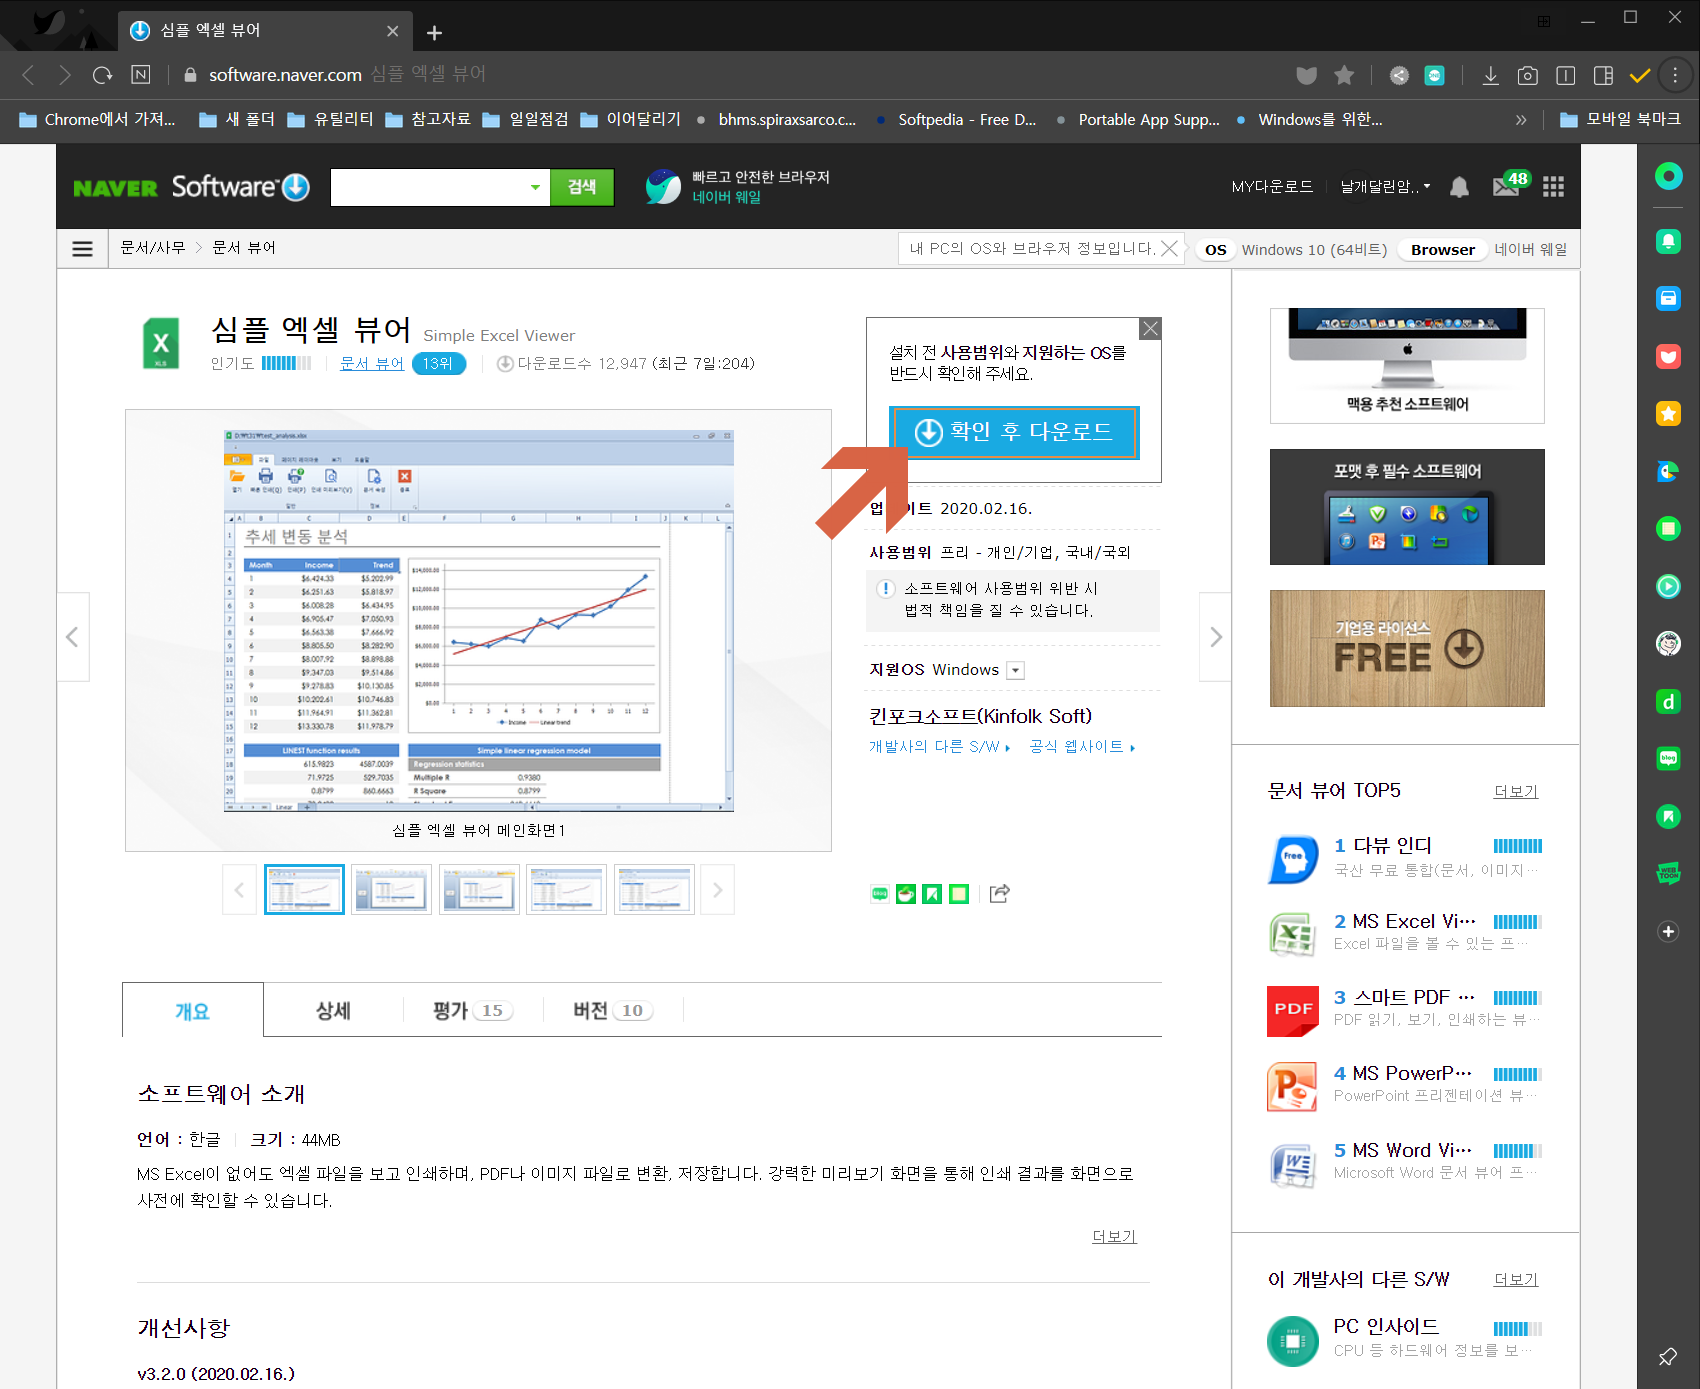This screenshot has width=1700, height=1389.
Task: Open MS PowerPoint viewer icon in TOP5
Action: [x=1292, y=1086]
